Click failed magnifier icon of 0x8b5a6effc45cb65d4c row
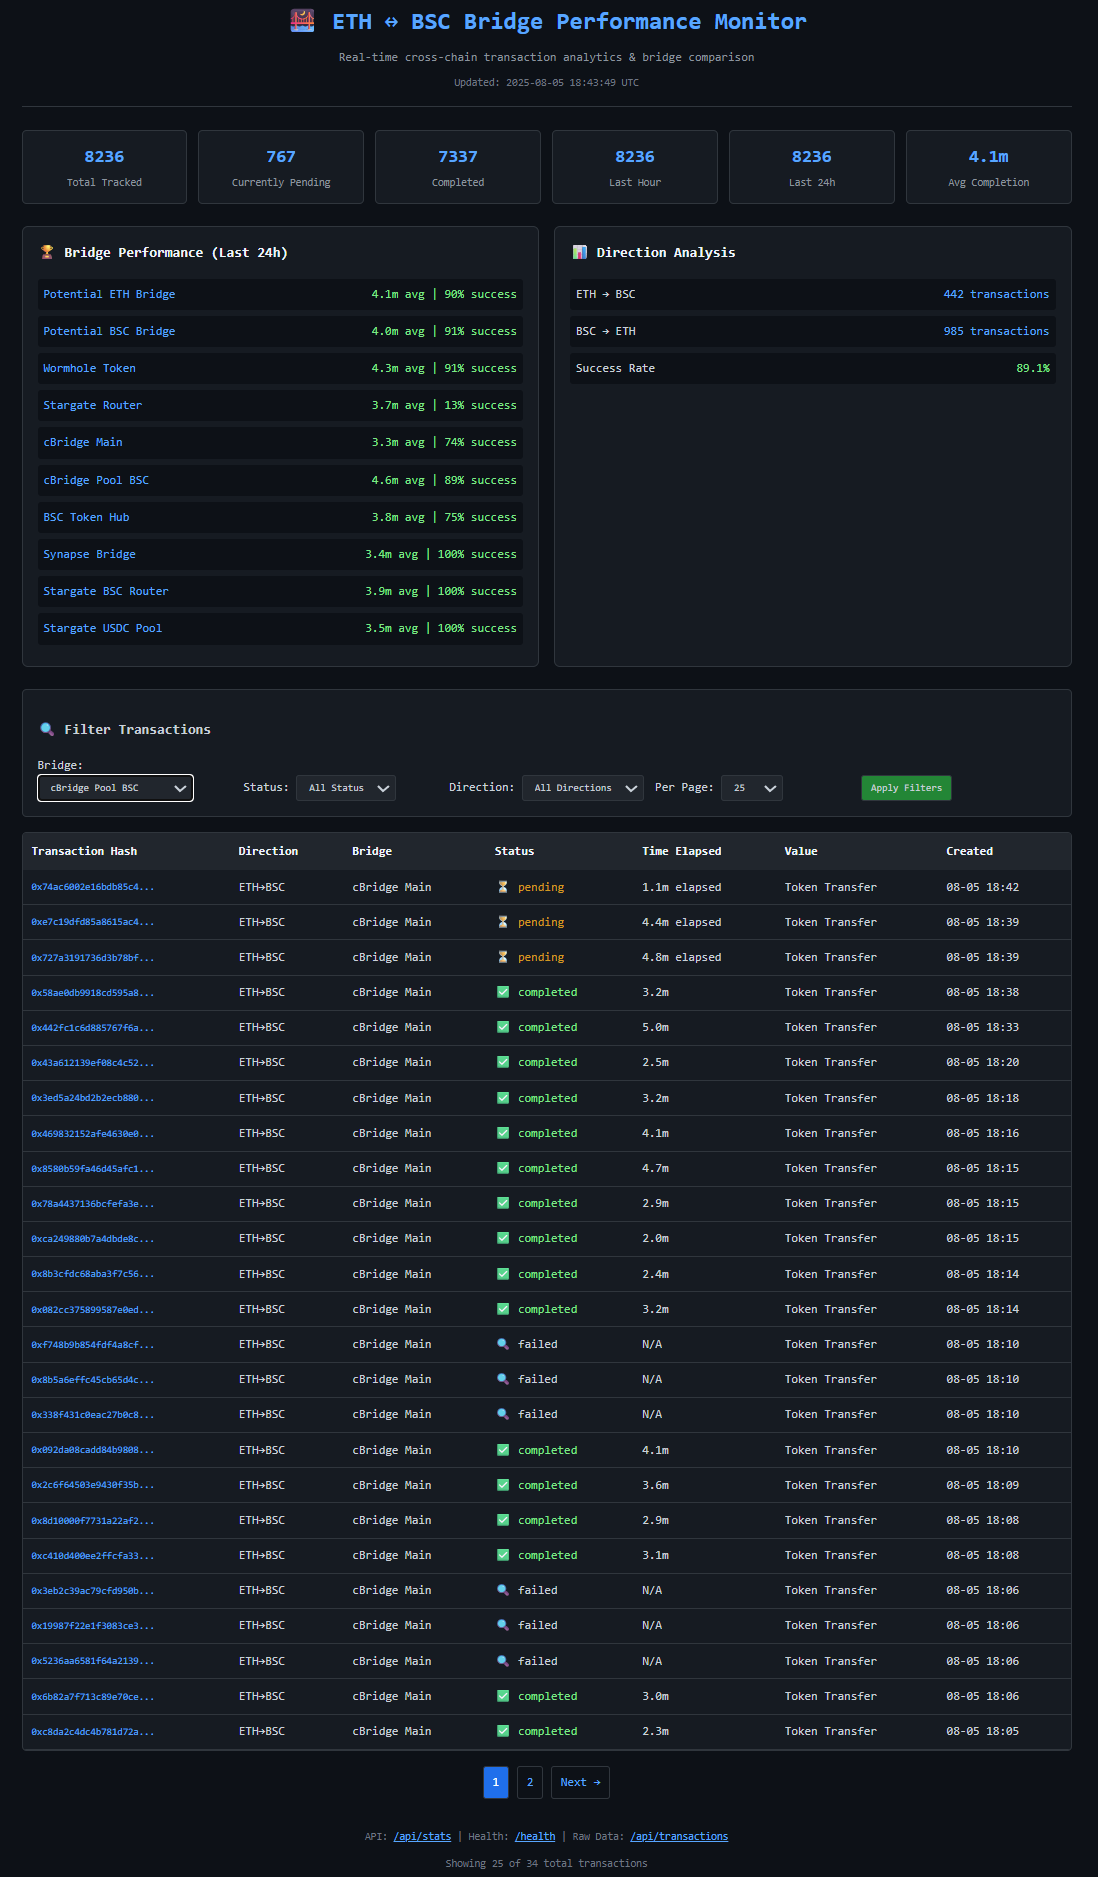The height and width of the screenshot is (1877, 1098). (503, 1379)
